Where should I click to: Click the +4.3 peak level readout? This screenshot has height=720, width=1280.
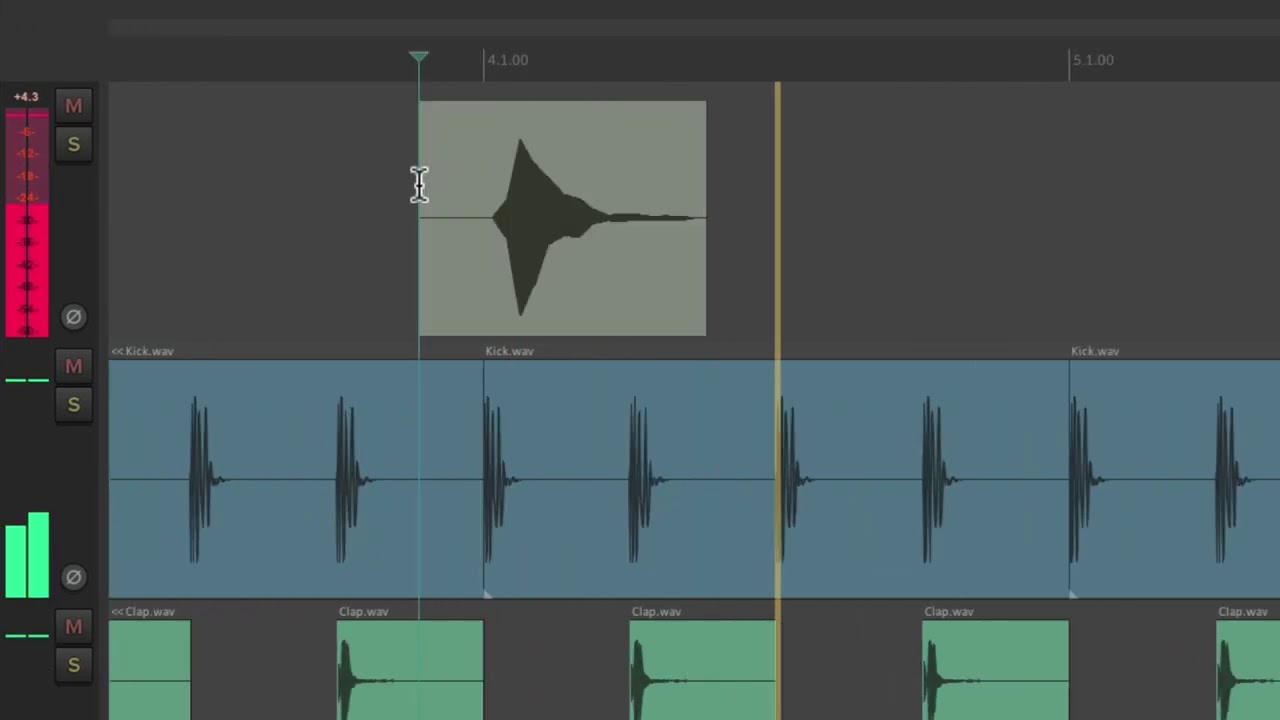(x=26, y=97)
